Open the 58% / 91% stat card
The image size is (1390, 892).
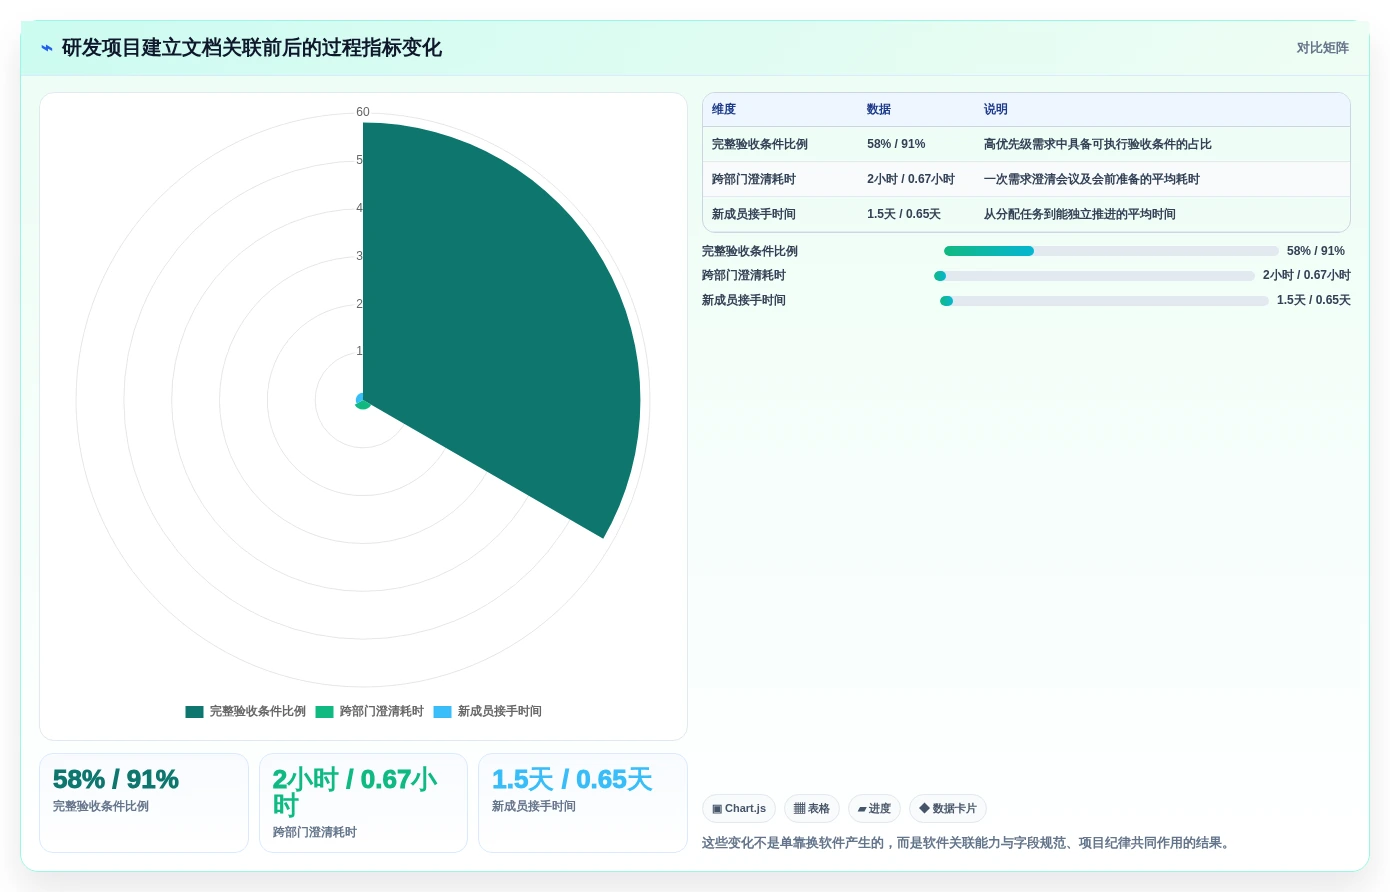pyautogui.click(x=144, y=803)
